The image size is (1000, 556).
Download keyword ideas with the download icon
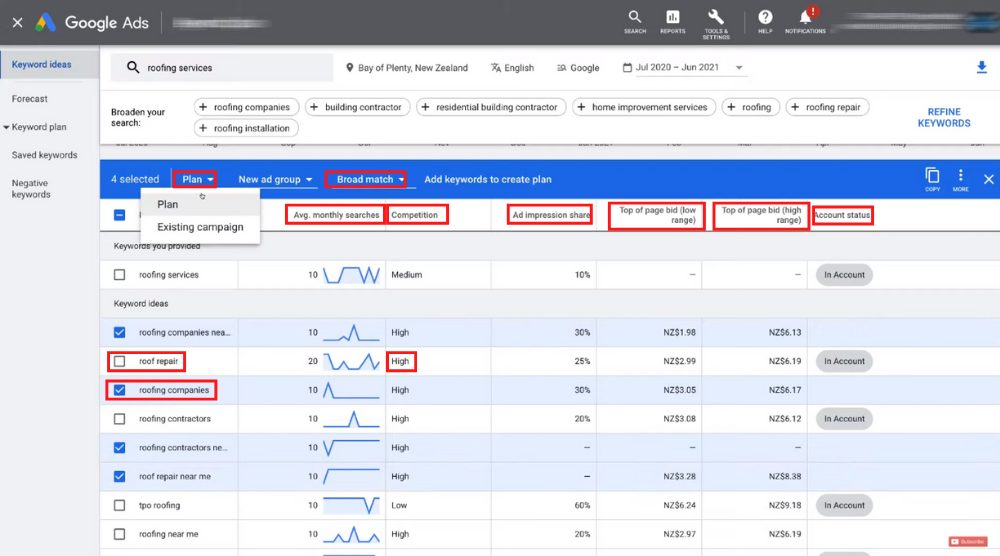(982, 67)
